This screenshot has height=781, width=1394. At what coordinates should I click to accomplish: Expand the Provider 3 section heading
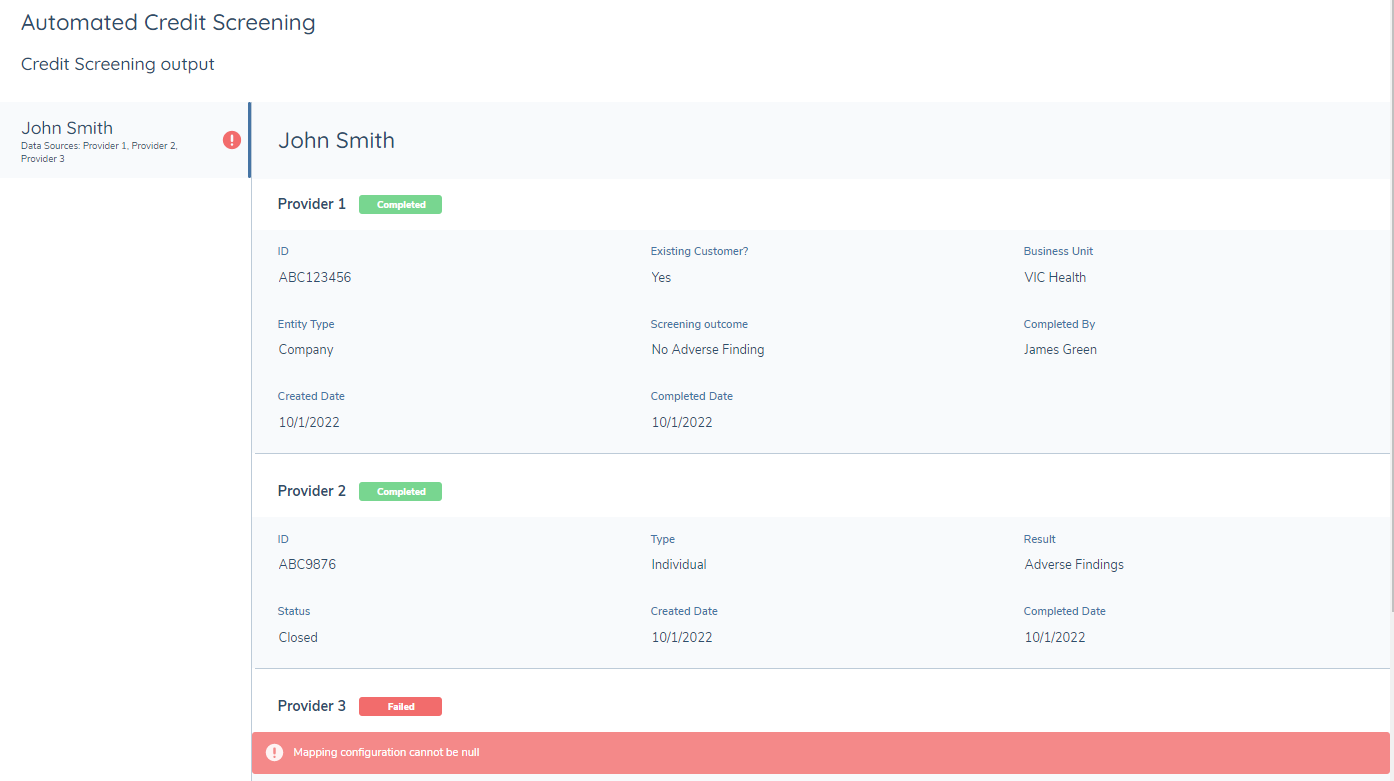(312, 706)
